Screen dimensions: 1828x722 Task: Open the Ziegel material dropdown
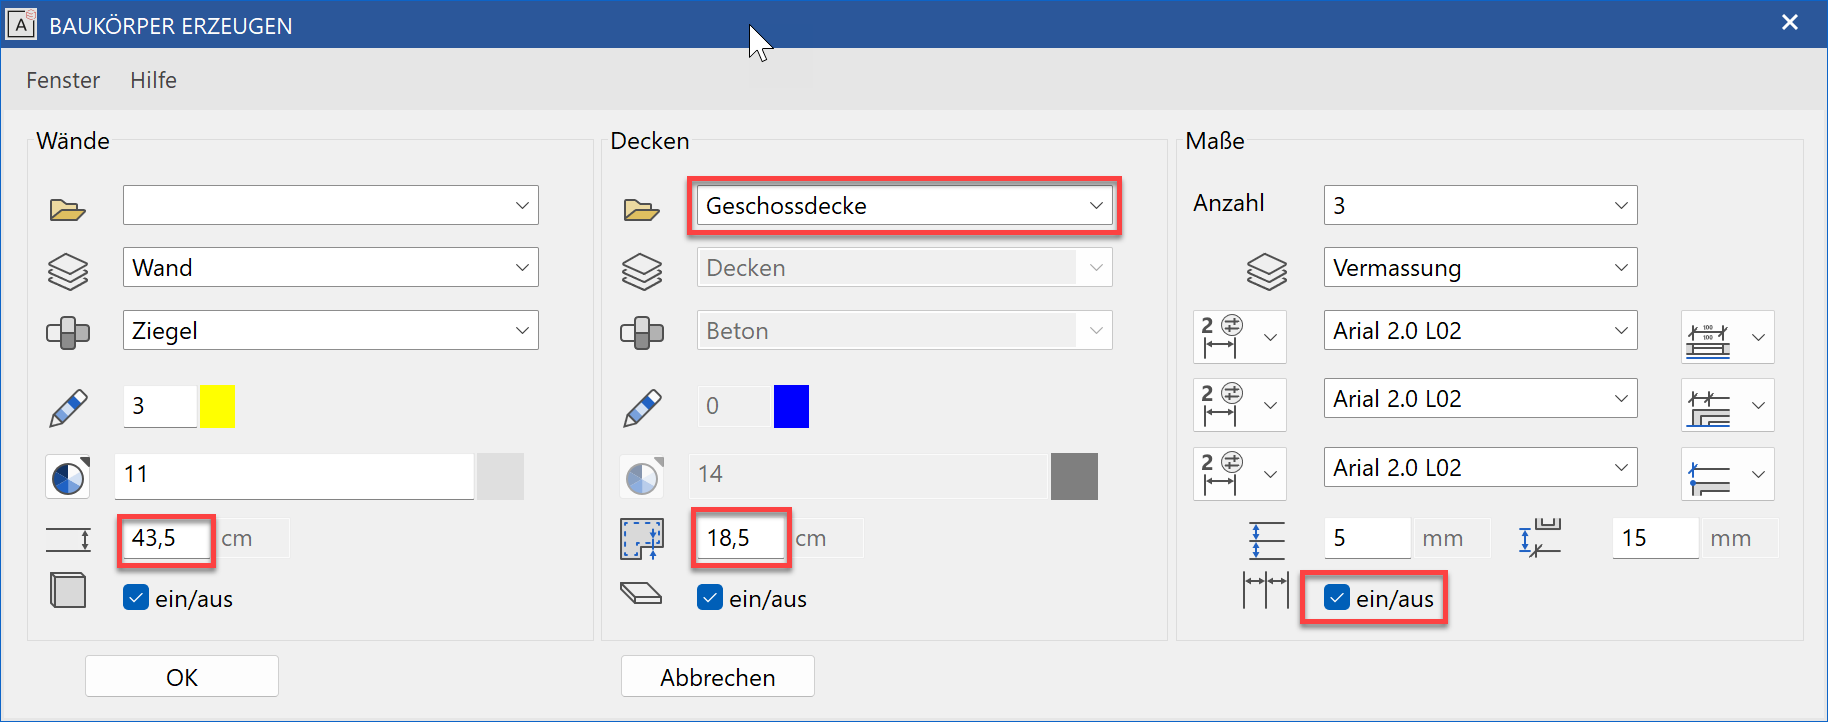(x=331, y=330)
